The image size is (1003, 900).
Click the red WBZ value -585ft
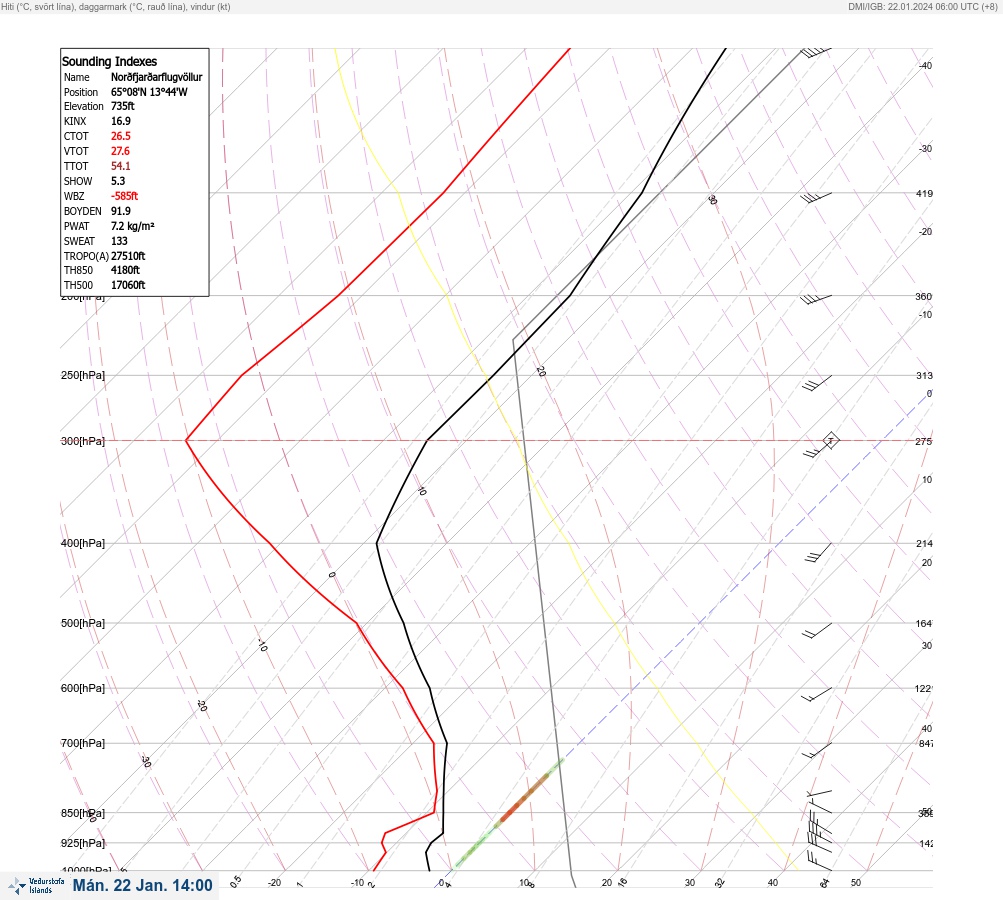click(124, 196)
